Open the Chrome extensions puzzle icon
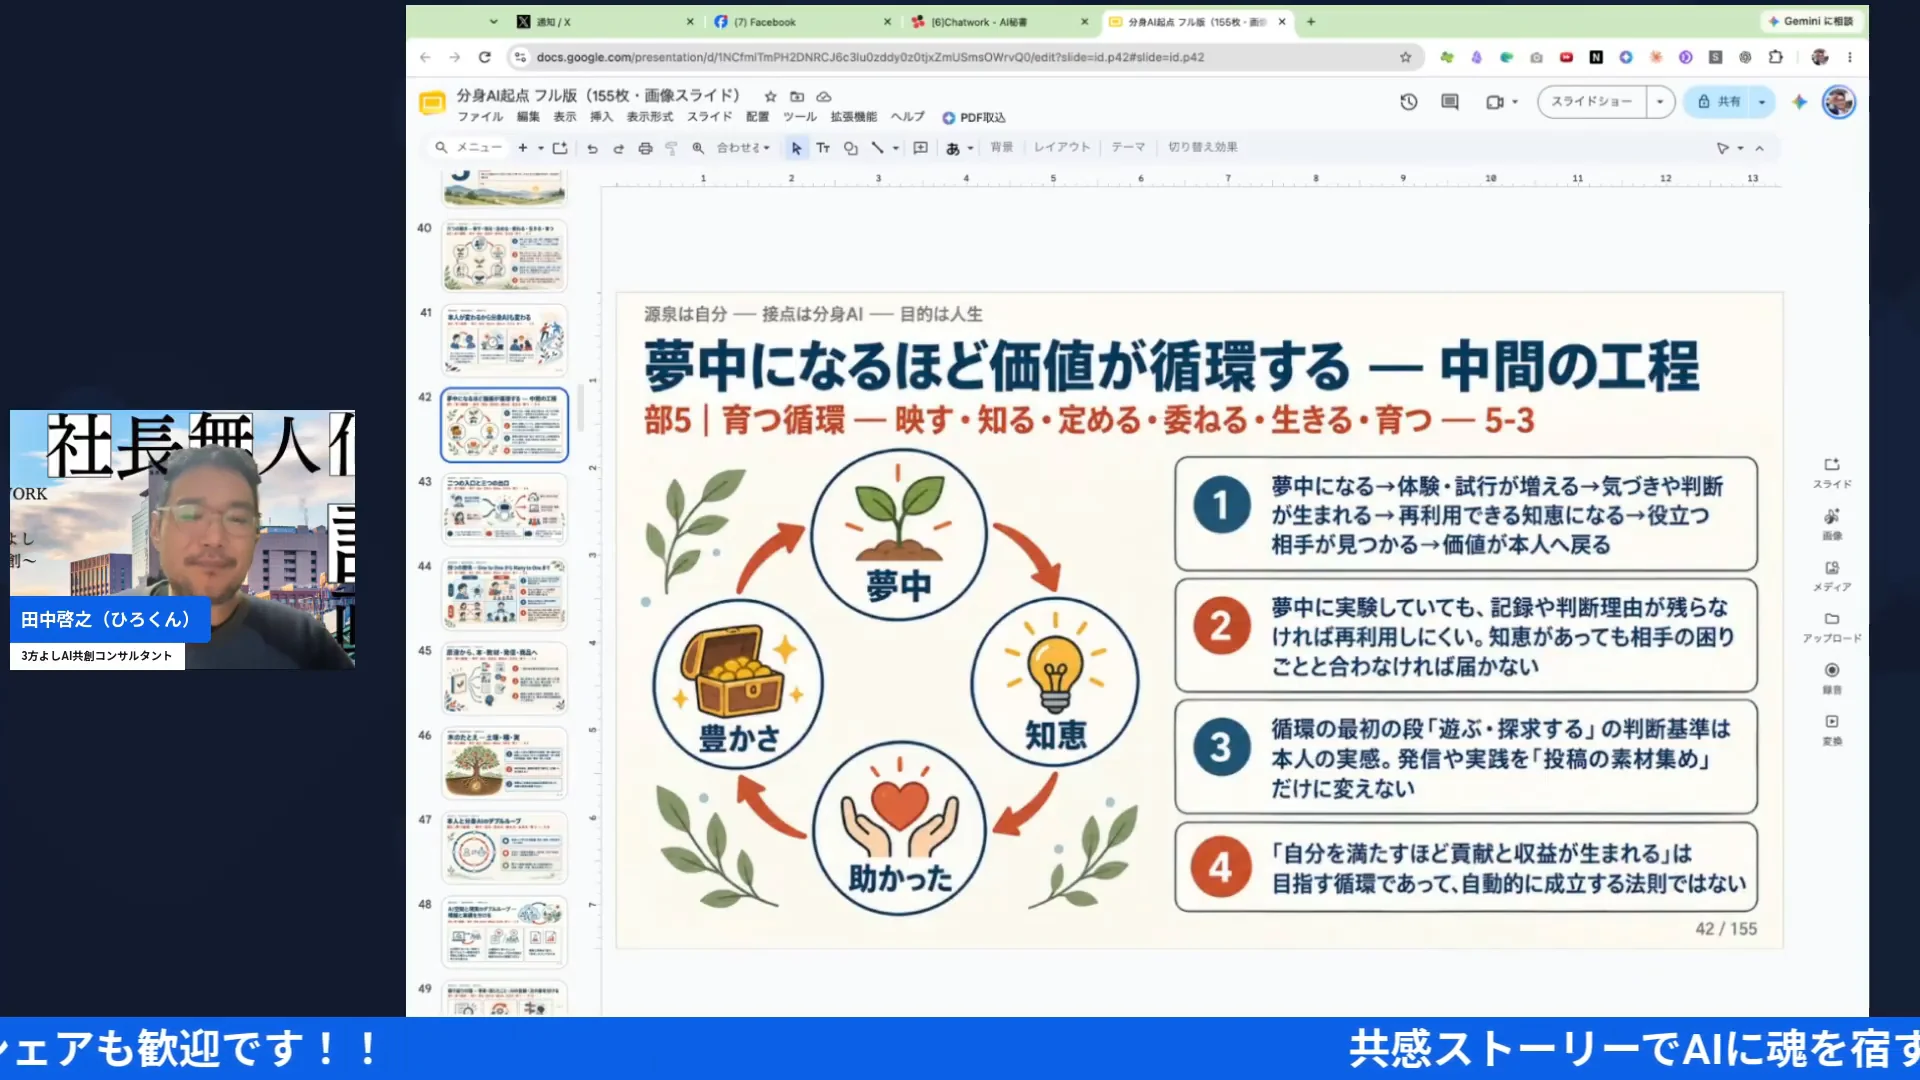Image resolution: width=1920 pixels, height=1080 pixels. coord(1776,57)
